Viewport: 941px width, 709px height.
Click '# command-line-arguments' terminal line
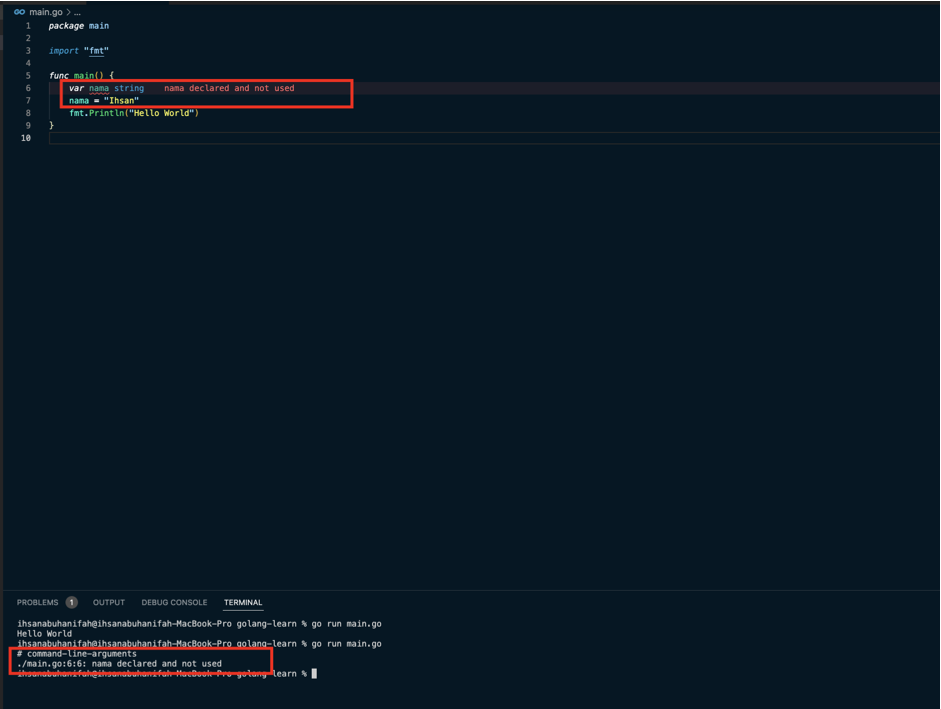[x=77, y=654]
